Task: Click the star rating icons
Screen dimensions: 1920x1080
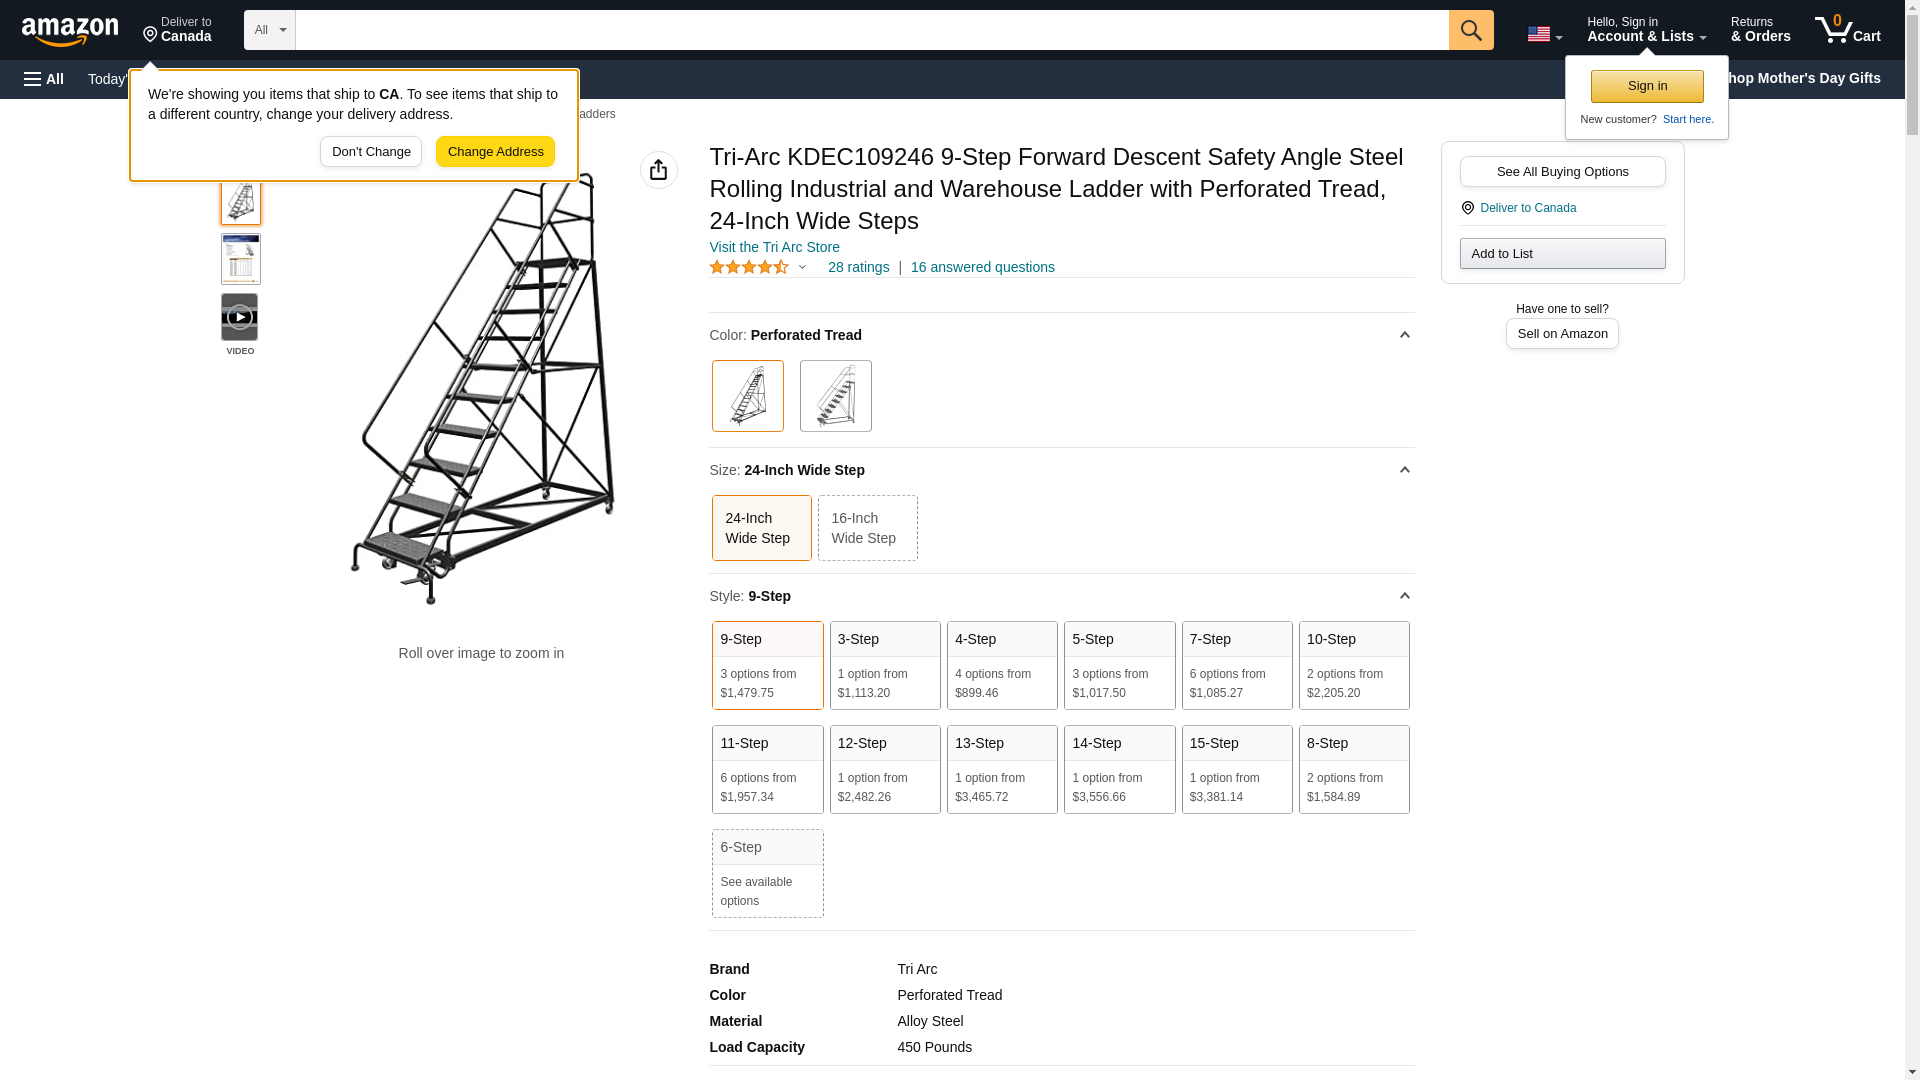Action: coord(749,267)
